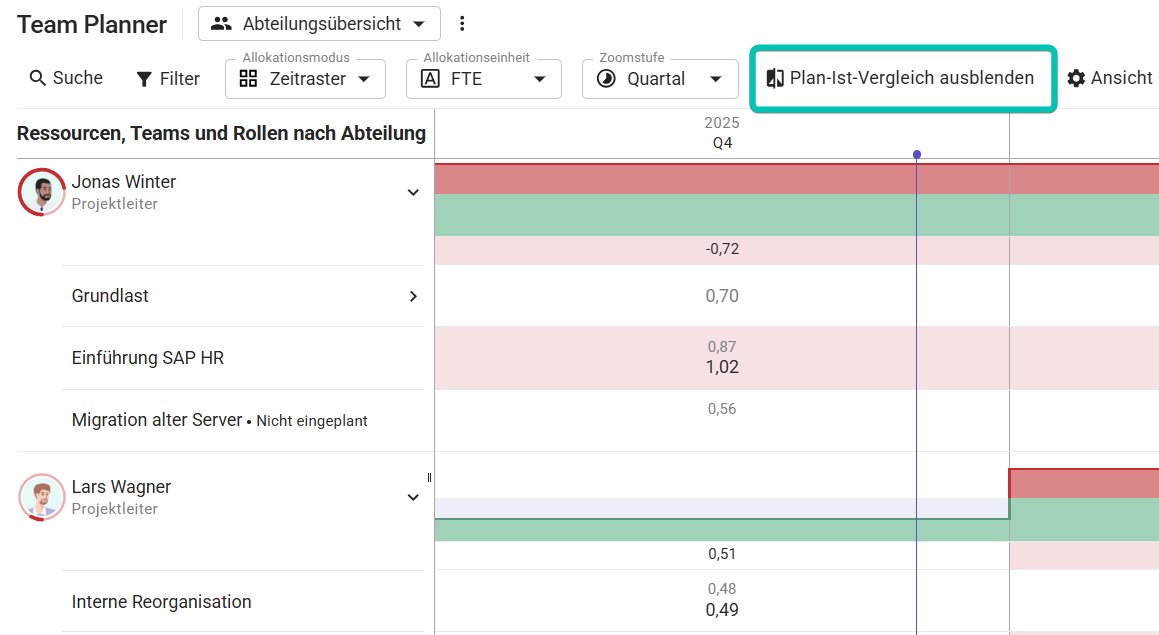
Task: Click Jonas Winter's avatar picture
Action: coord(42,192)
